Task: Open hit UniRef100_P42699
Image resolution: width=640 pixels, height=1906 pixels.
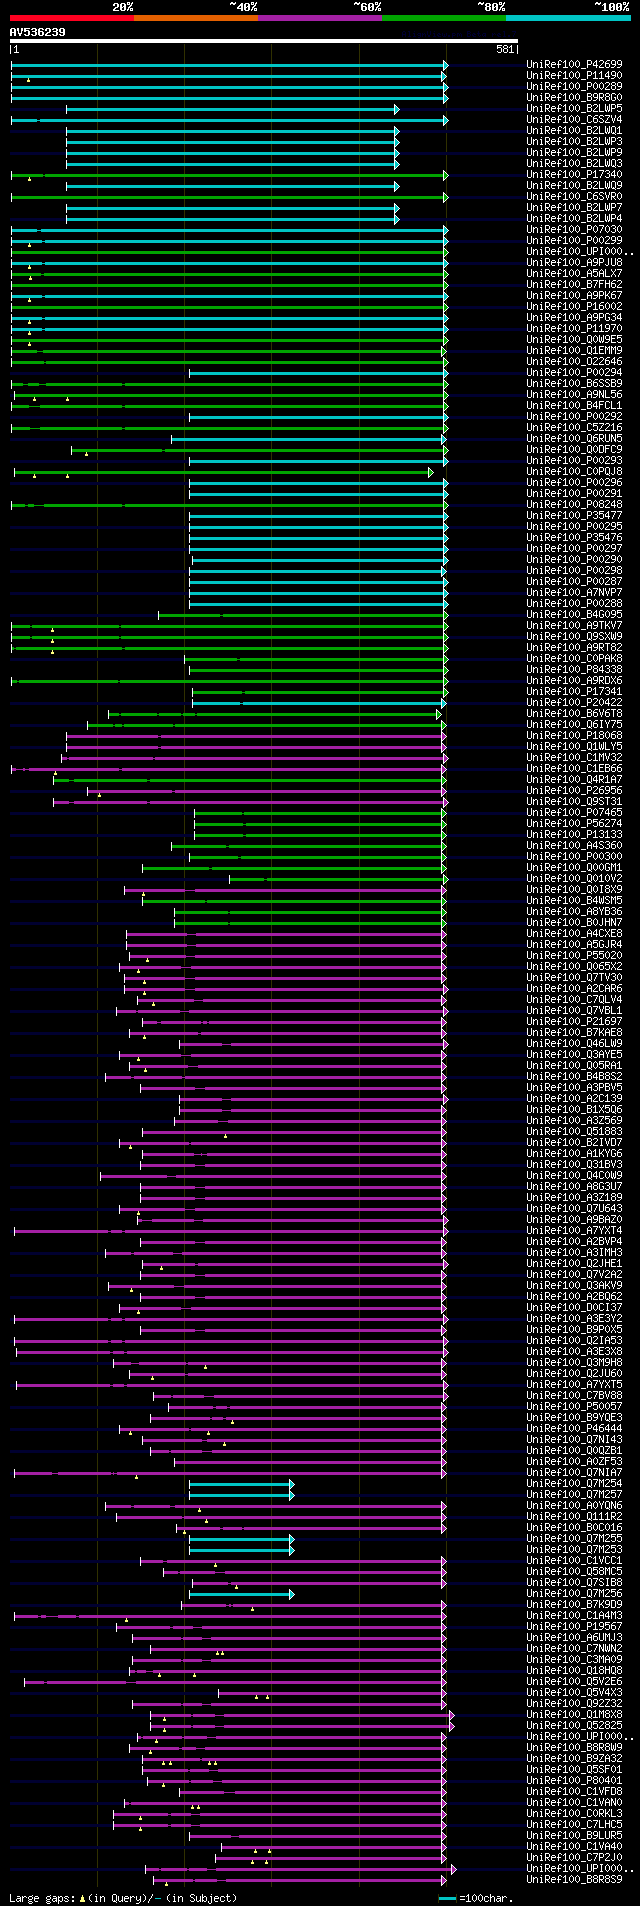Action: tap(574, 65)
